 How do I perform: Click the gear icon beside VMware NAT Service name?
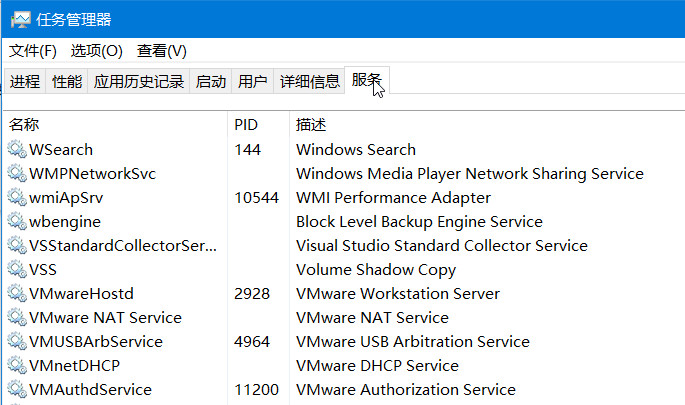click(x=17, y=318)
